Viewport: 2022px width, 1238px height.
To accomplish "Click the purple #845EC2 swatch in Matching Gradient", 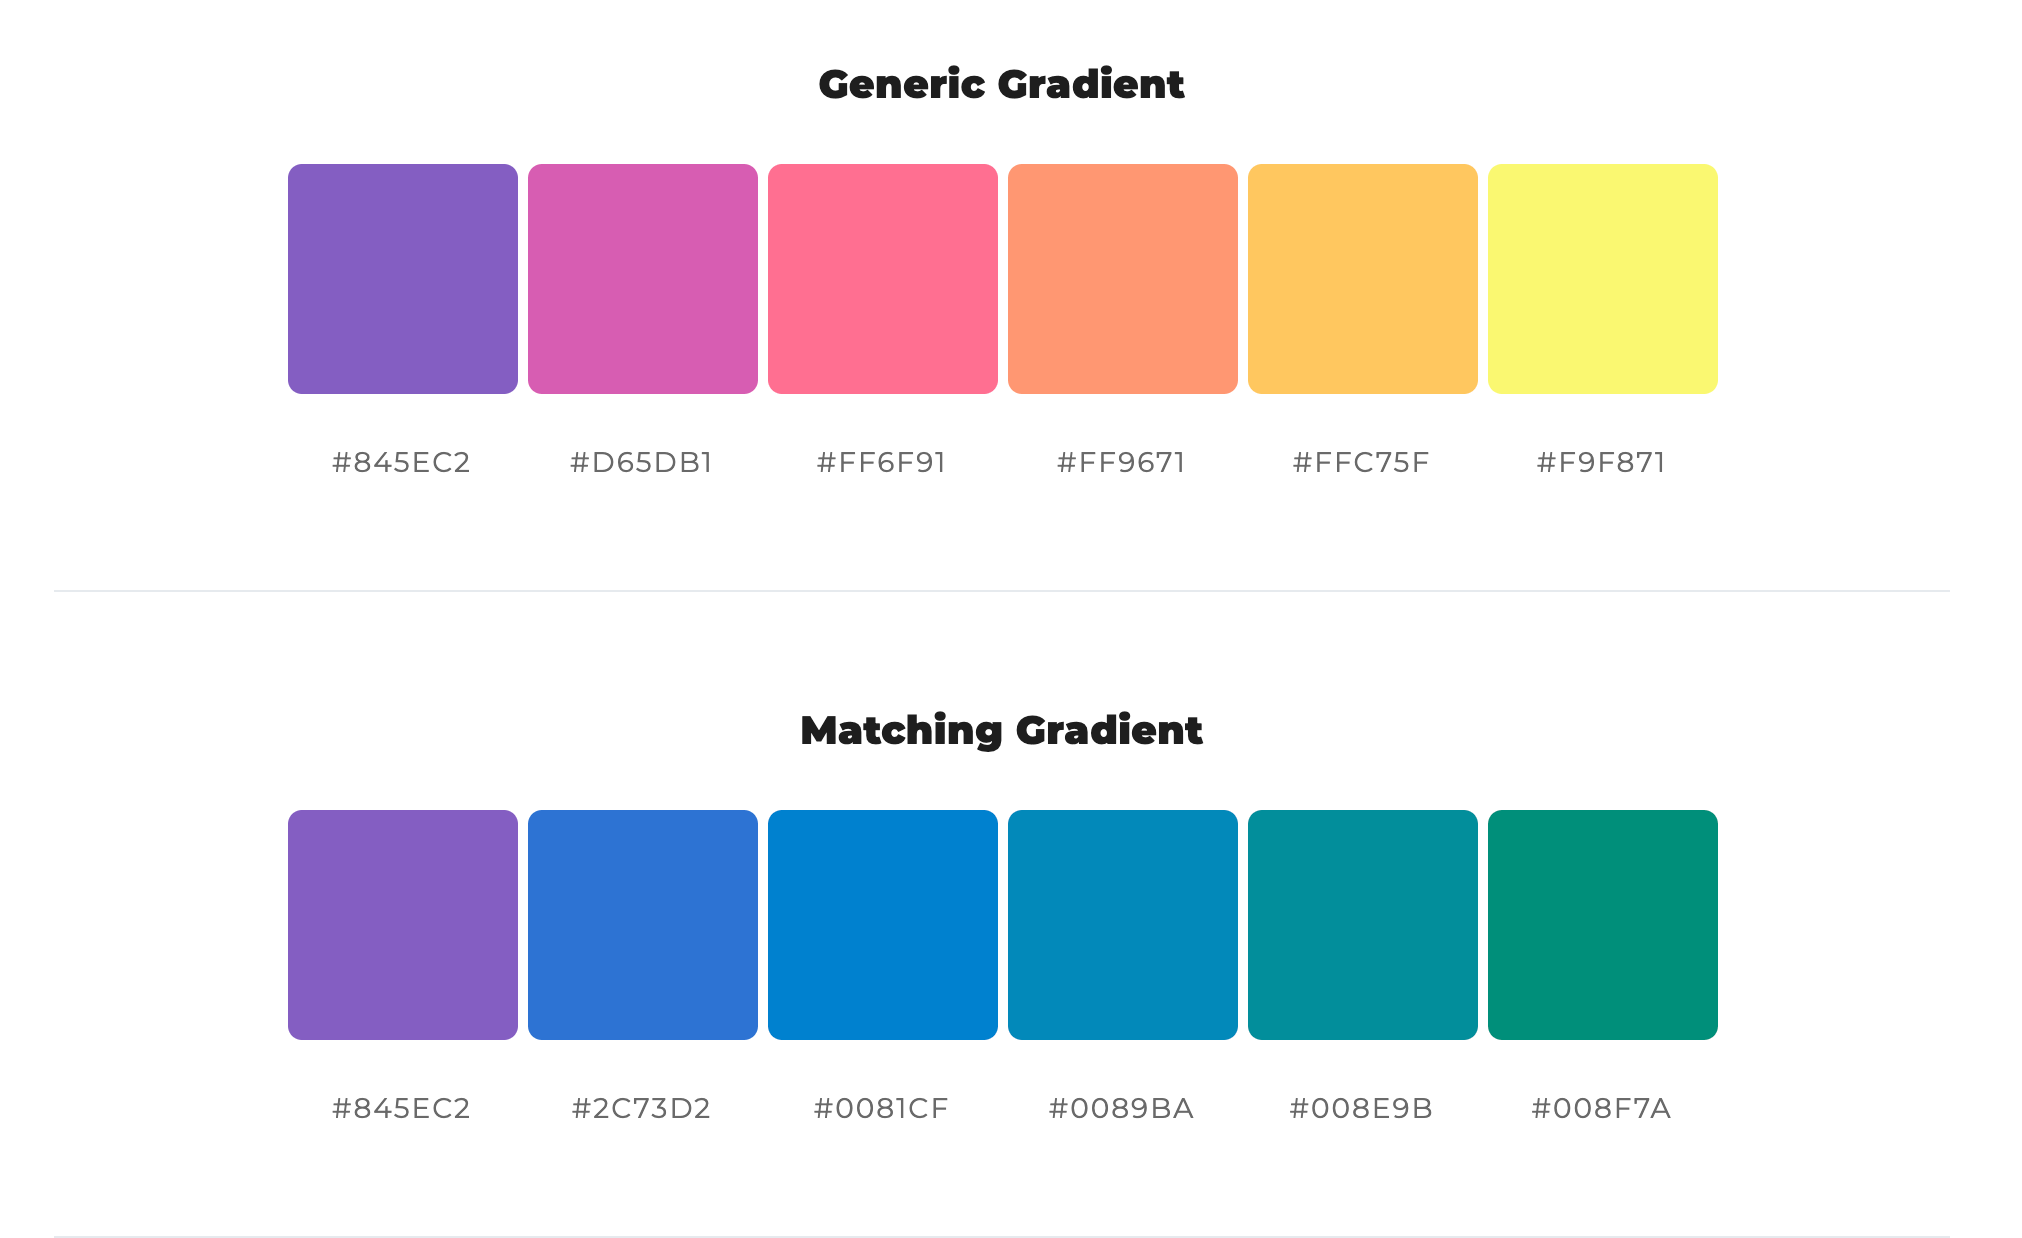I will coord(402,925).
